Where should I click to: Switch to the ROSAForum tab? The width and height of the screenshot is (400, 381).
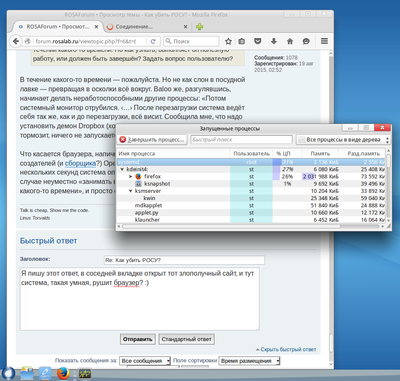click(x=57, y=27)
